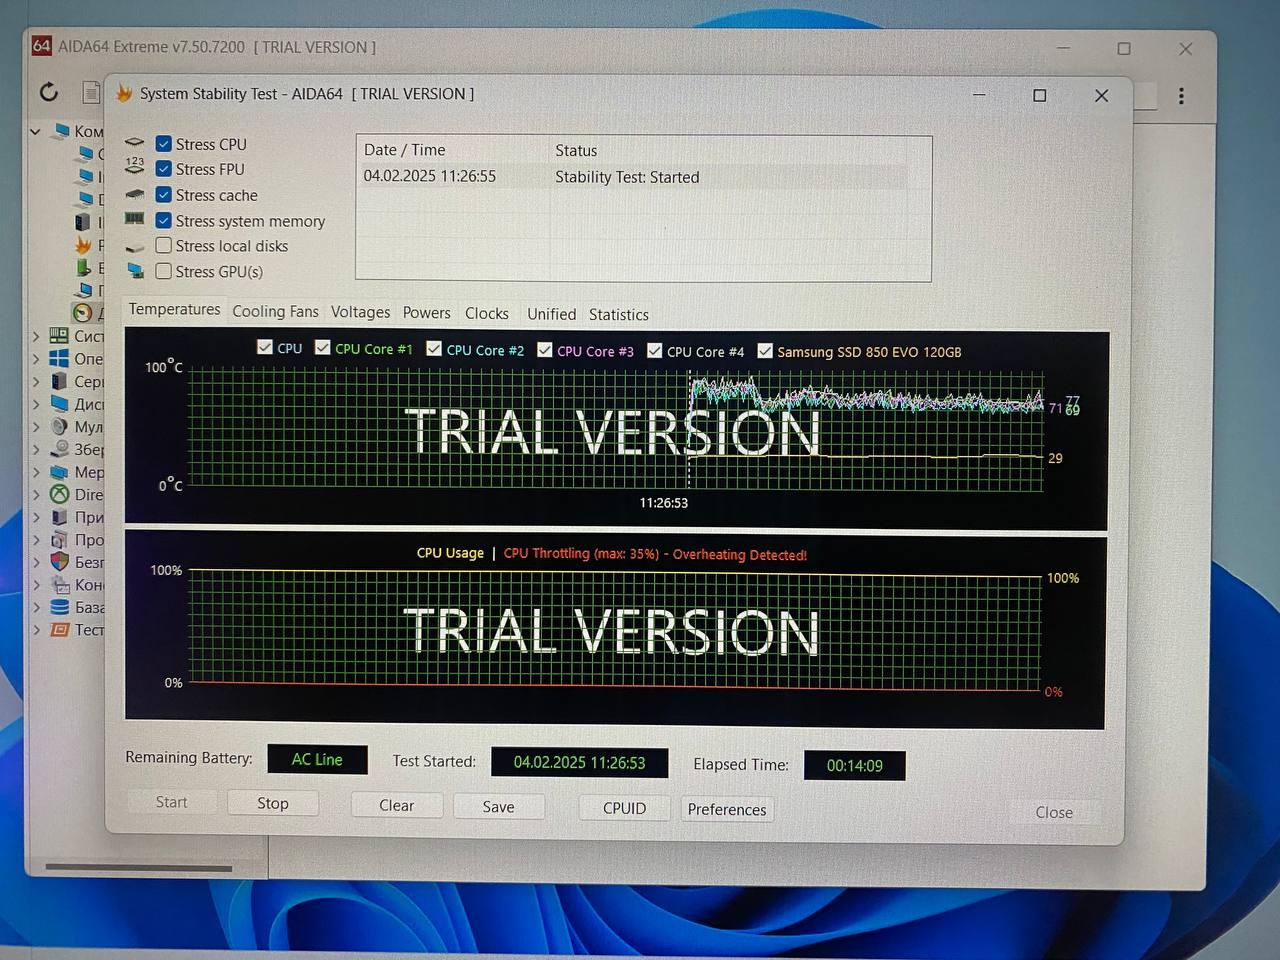The image size is (1280, 960).
Task: Click the chip icon beside Stress cache
Action: click(x=135, y=194)
